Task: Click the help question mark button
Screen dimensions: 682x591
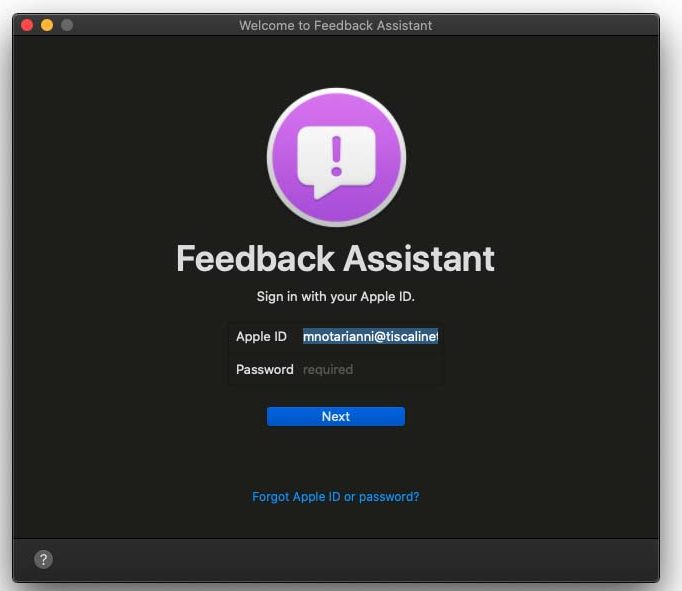Action: [x=43, y=559]
